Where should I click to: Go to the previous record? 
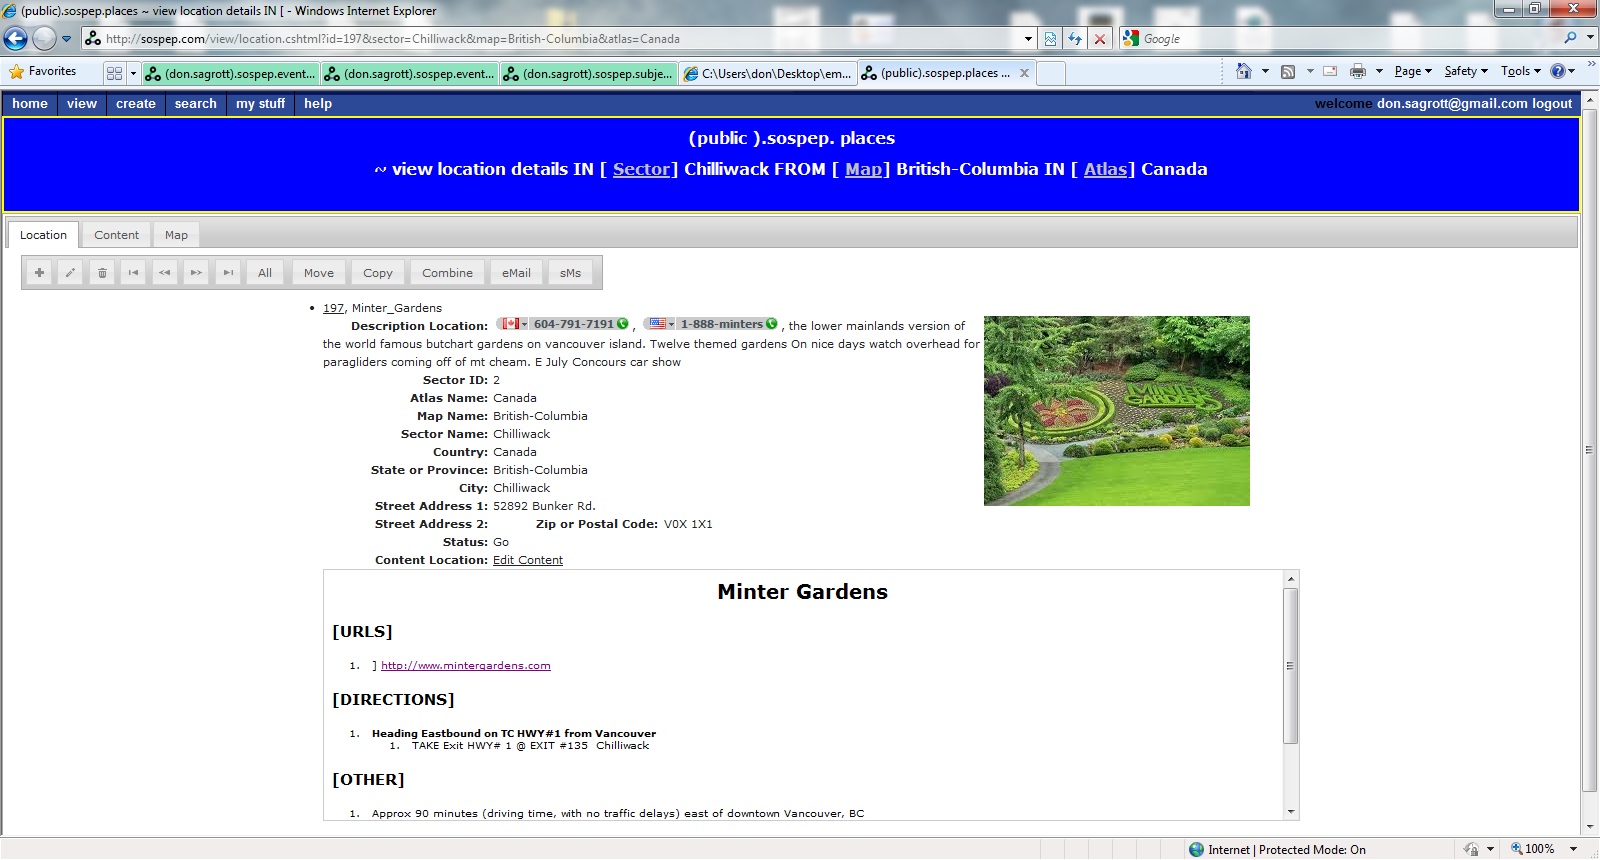click(x=165, y=273)
